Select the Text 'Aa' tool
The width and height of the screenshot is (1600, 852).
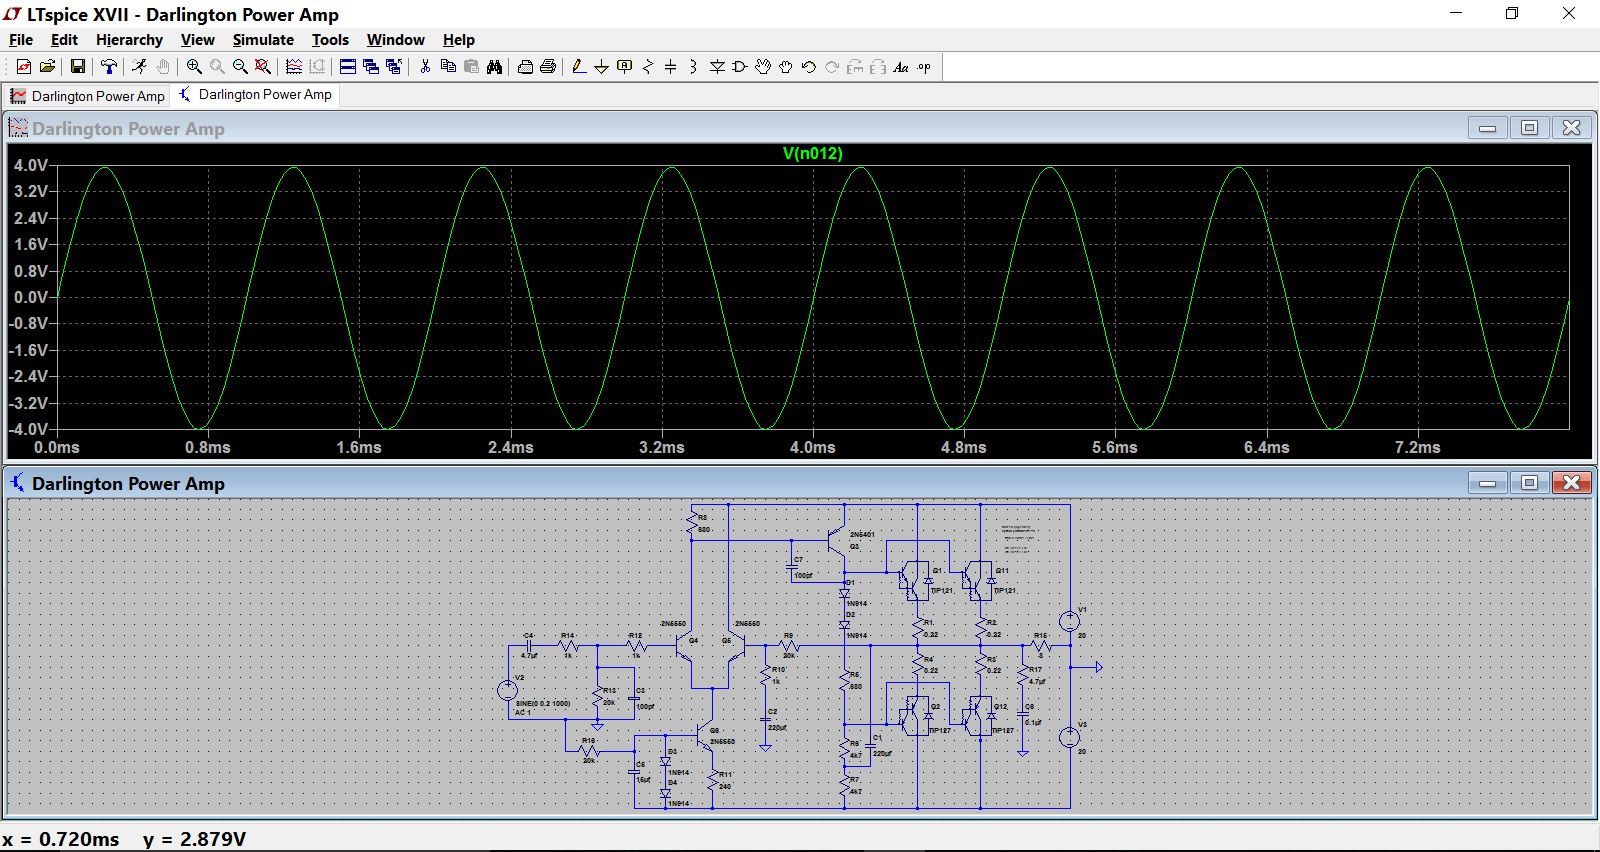tap(901, 67)
